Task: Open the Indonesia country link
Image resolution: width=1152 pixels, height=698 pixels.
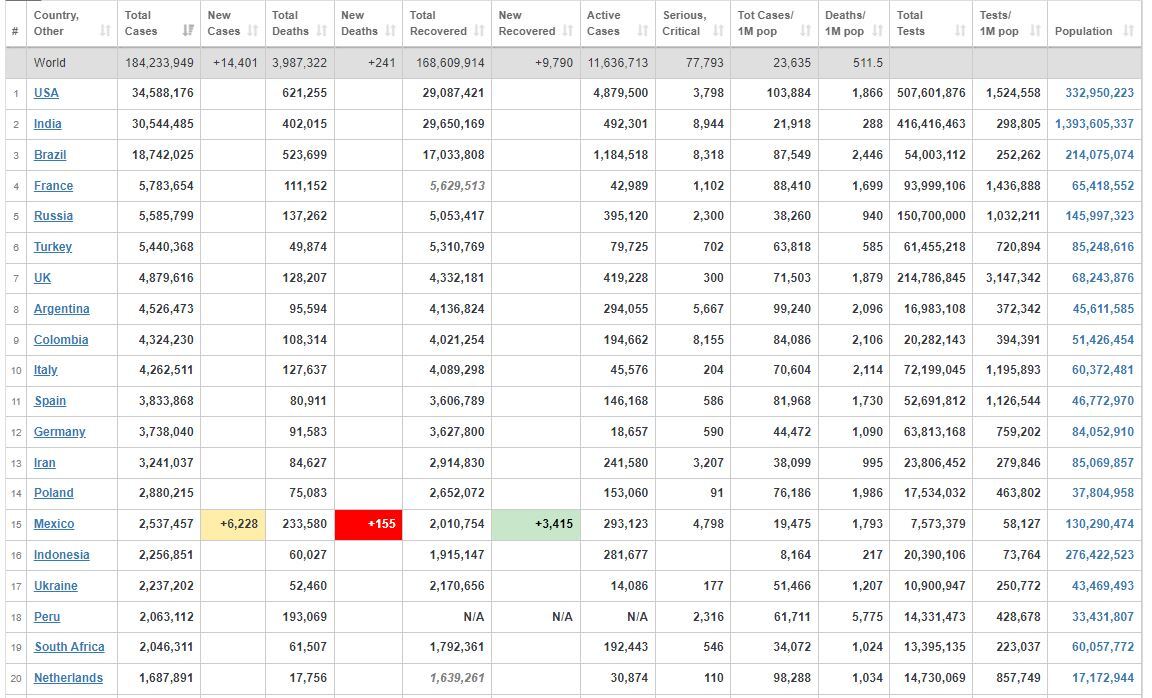Action: (x=62, y=555)
